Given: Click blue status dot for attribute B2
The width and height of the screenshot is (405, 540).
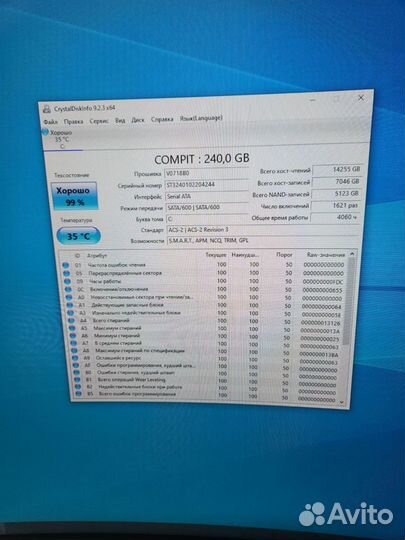Looking at the screenshot, I should point(77,387).
